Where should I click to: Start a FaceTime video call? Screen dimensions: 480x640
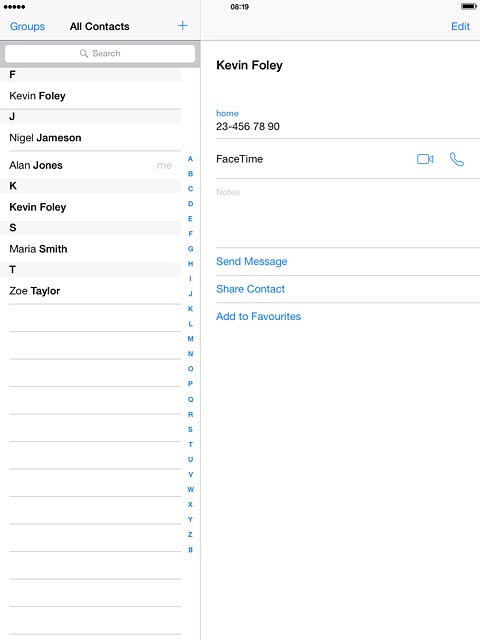click(425, 159)
